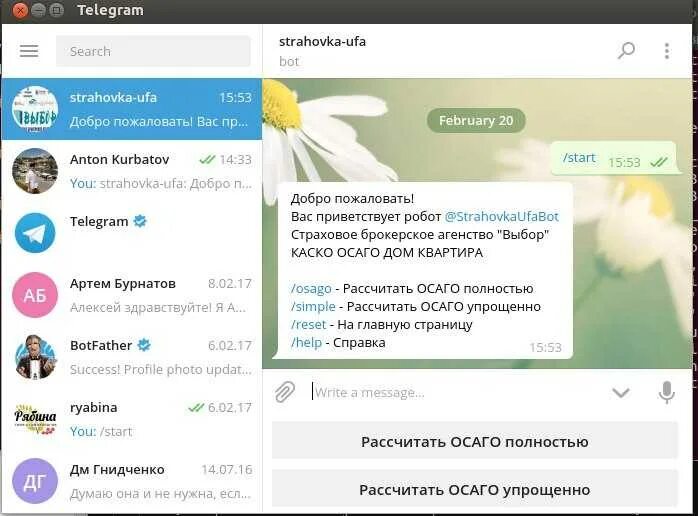Open the BotFather chat

tap(132, 357)
